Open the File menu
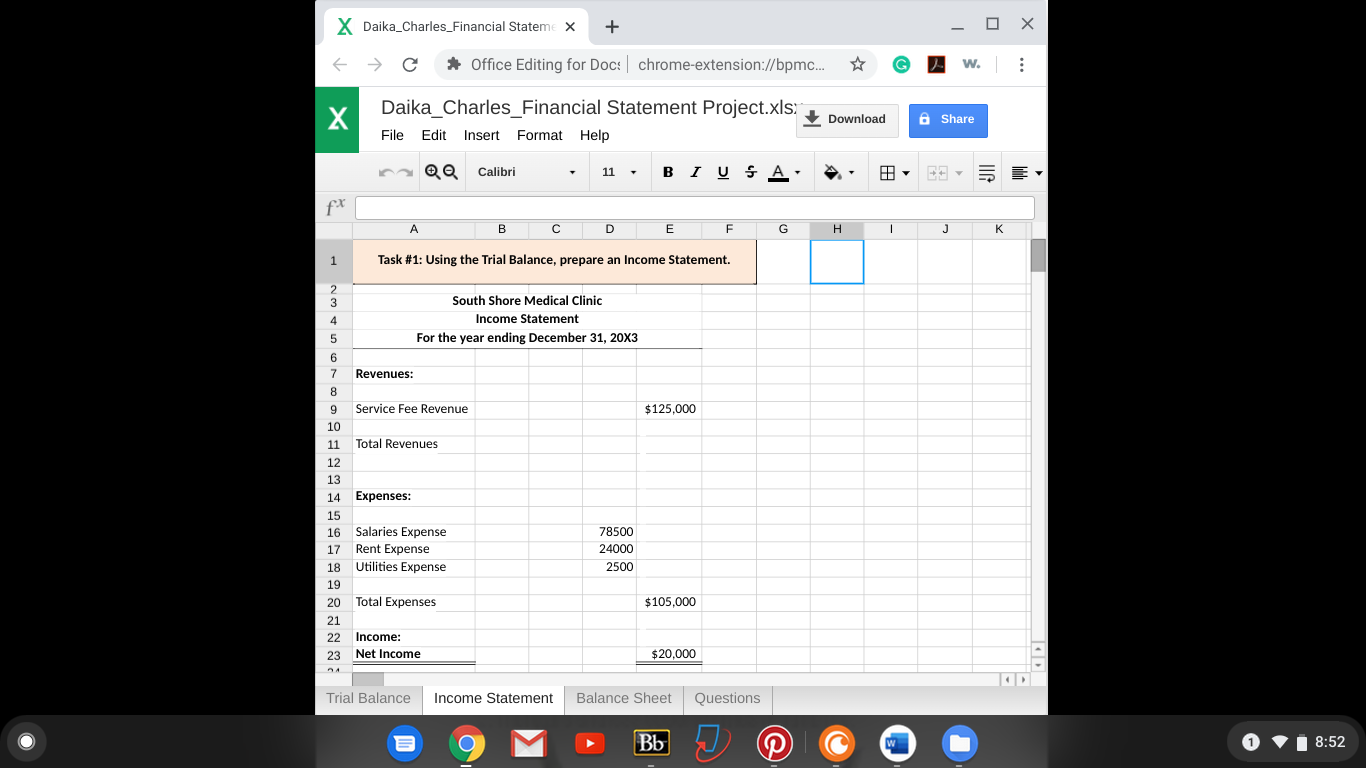The height and width of the screenshot is (768, 1366). pos(393,135)
